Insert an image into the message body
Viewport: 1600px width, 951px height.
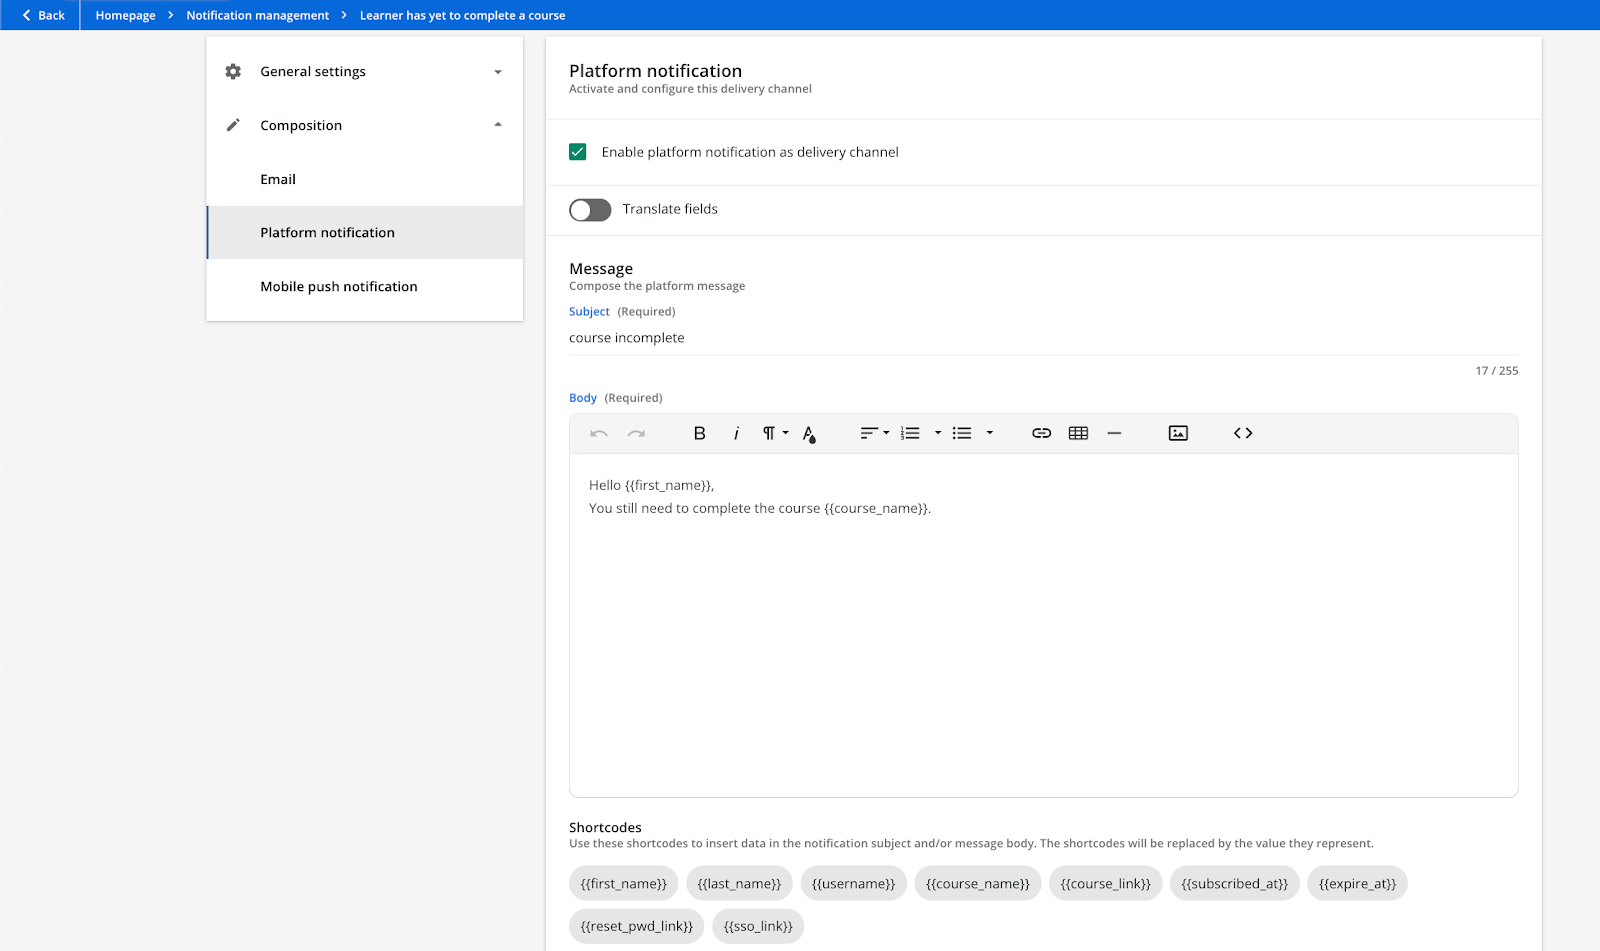click(1178, 433)
